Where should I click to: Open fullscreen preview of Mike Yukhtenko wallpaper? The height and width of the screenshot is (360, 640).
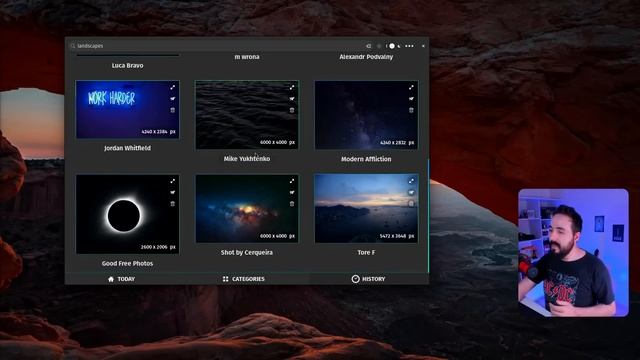coord(292,87)
